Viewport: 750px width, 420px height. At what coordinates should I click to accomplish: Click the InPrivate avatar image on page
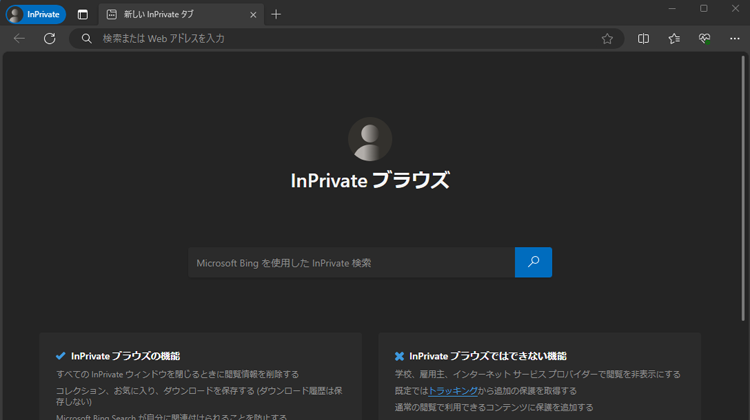click(370, 139)
